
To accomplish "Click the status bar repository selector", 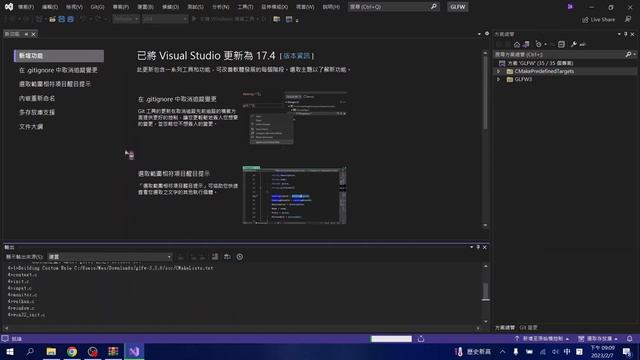I will [598, 339].
